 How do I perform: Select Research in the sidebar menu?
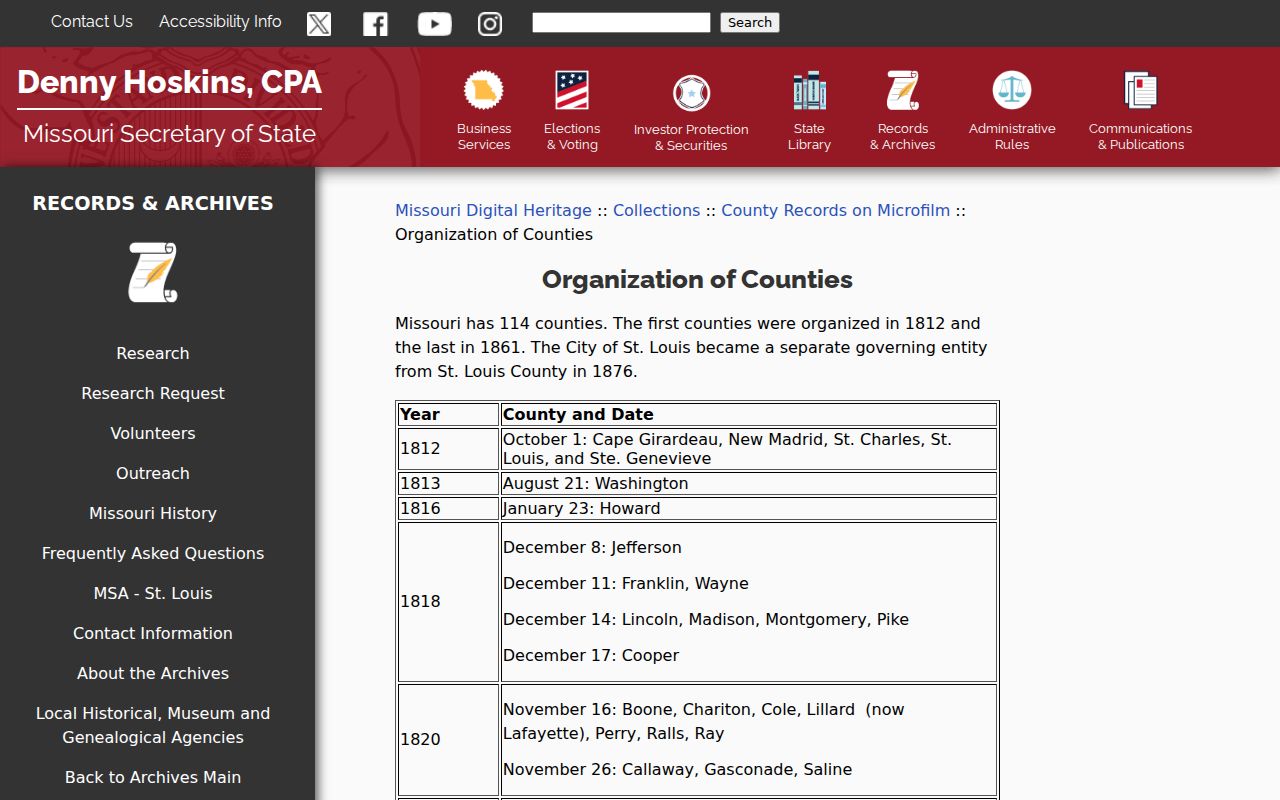[x=153, y=353]
